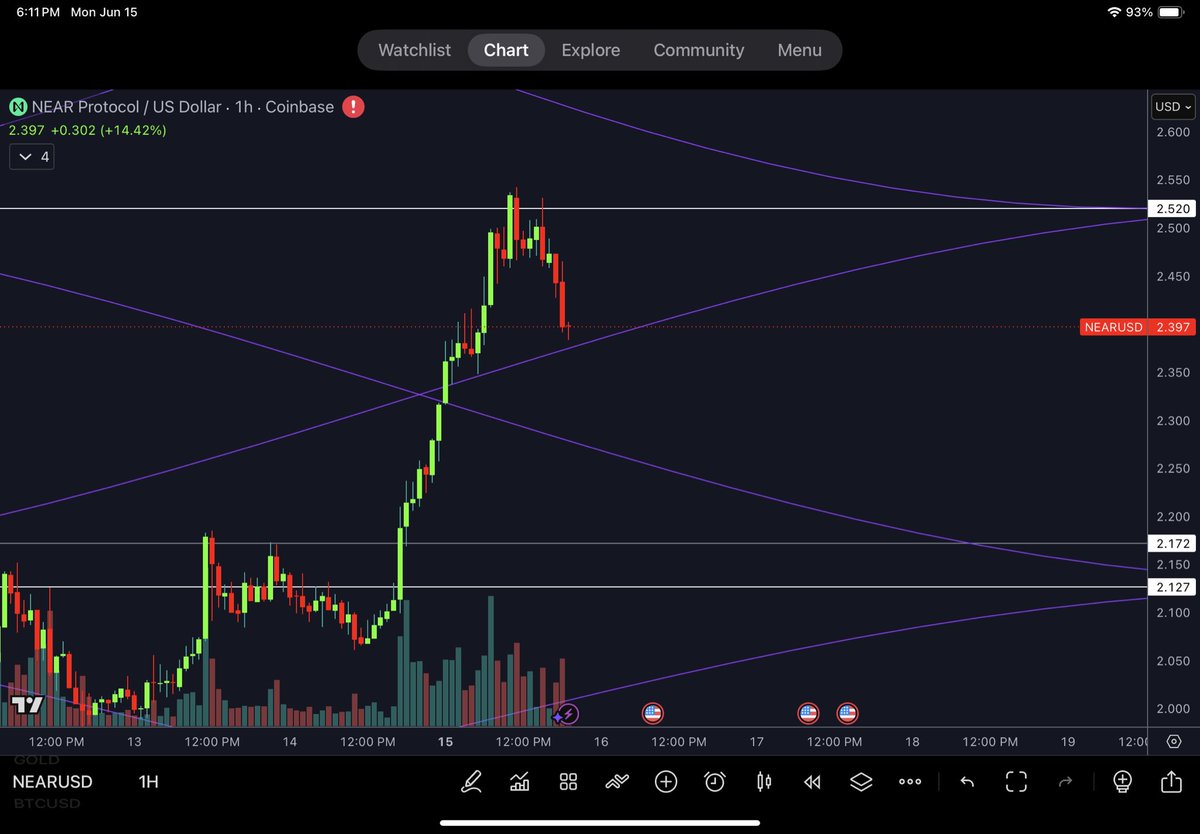Select the 2.172 horizontal line price label
The height and width of the screenshot is (834, 1200).
[x=1172, y=544]
